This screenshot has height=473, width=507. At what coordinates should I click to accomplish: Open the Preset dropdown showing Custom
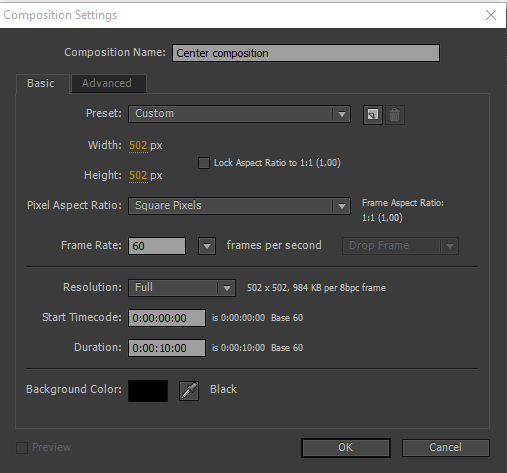click(x=239, y=114)
